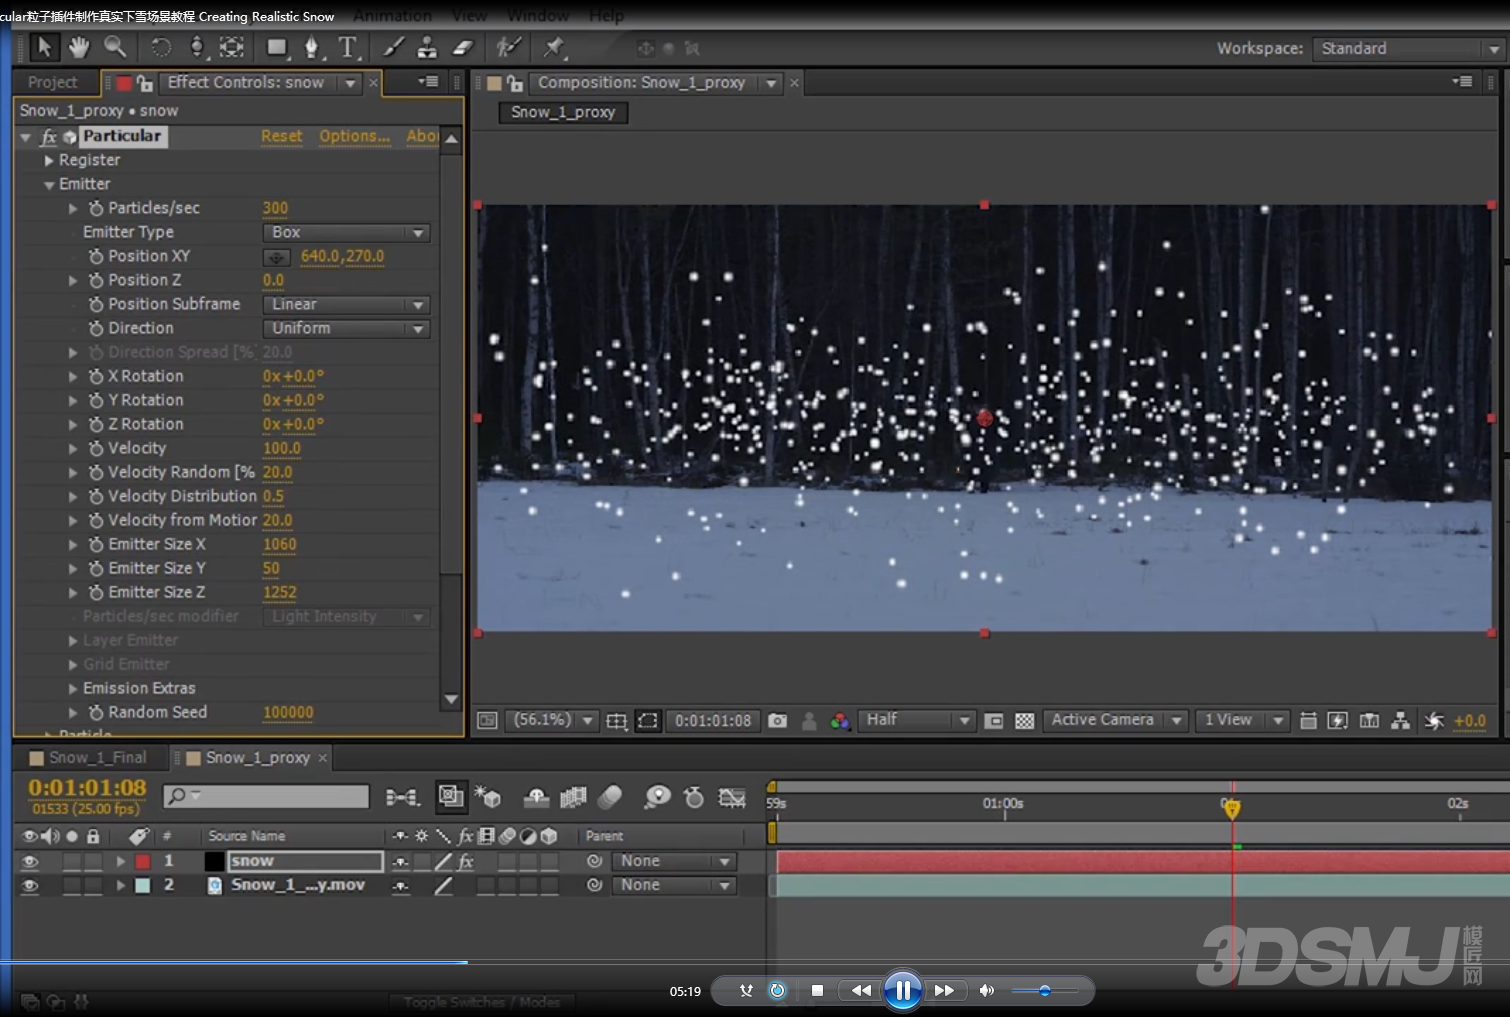The height and width of the screenshot is (1017, 1510).
Task: Toggle draft 3D icon in timeline
Action: [488, 797]
